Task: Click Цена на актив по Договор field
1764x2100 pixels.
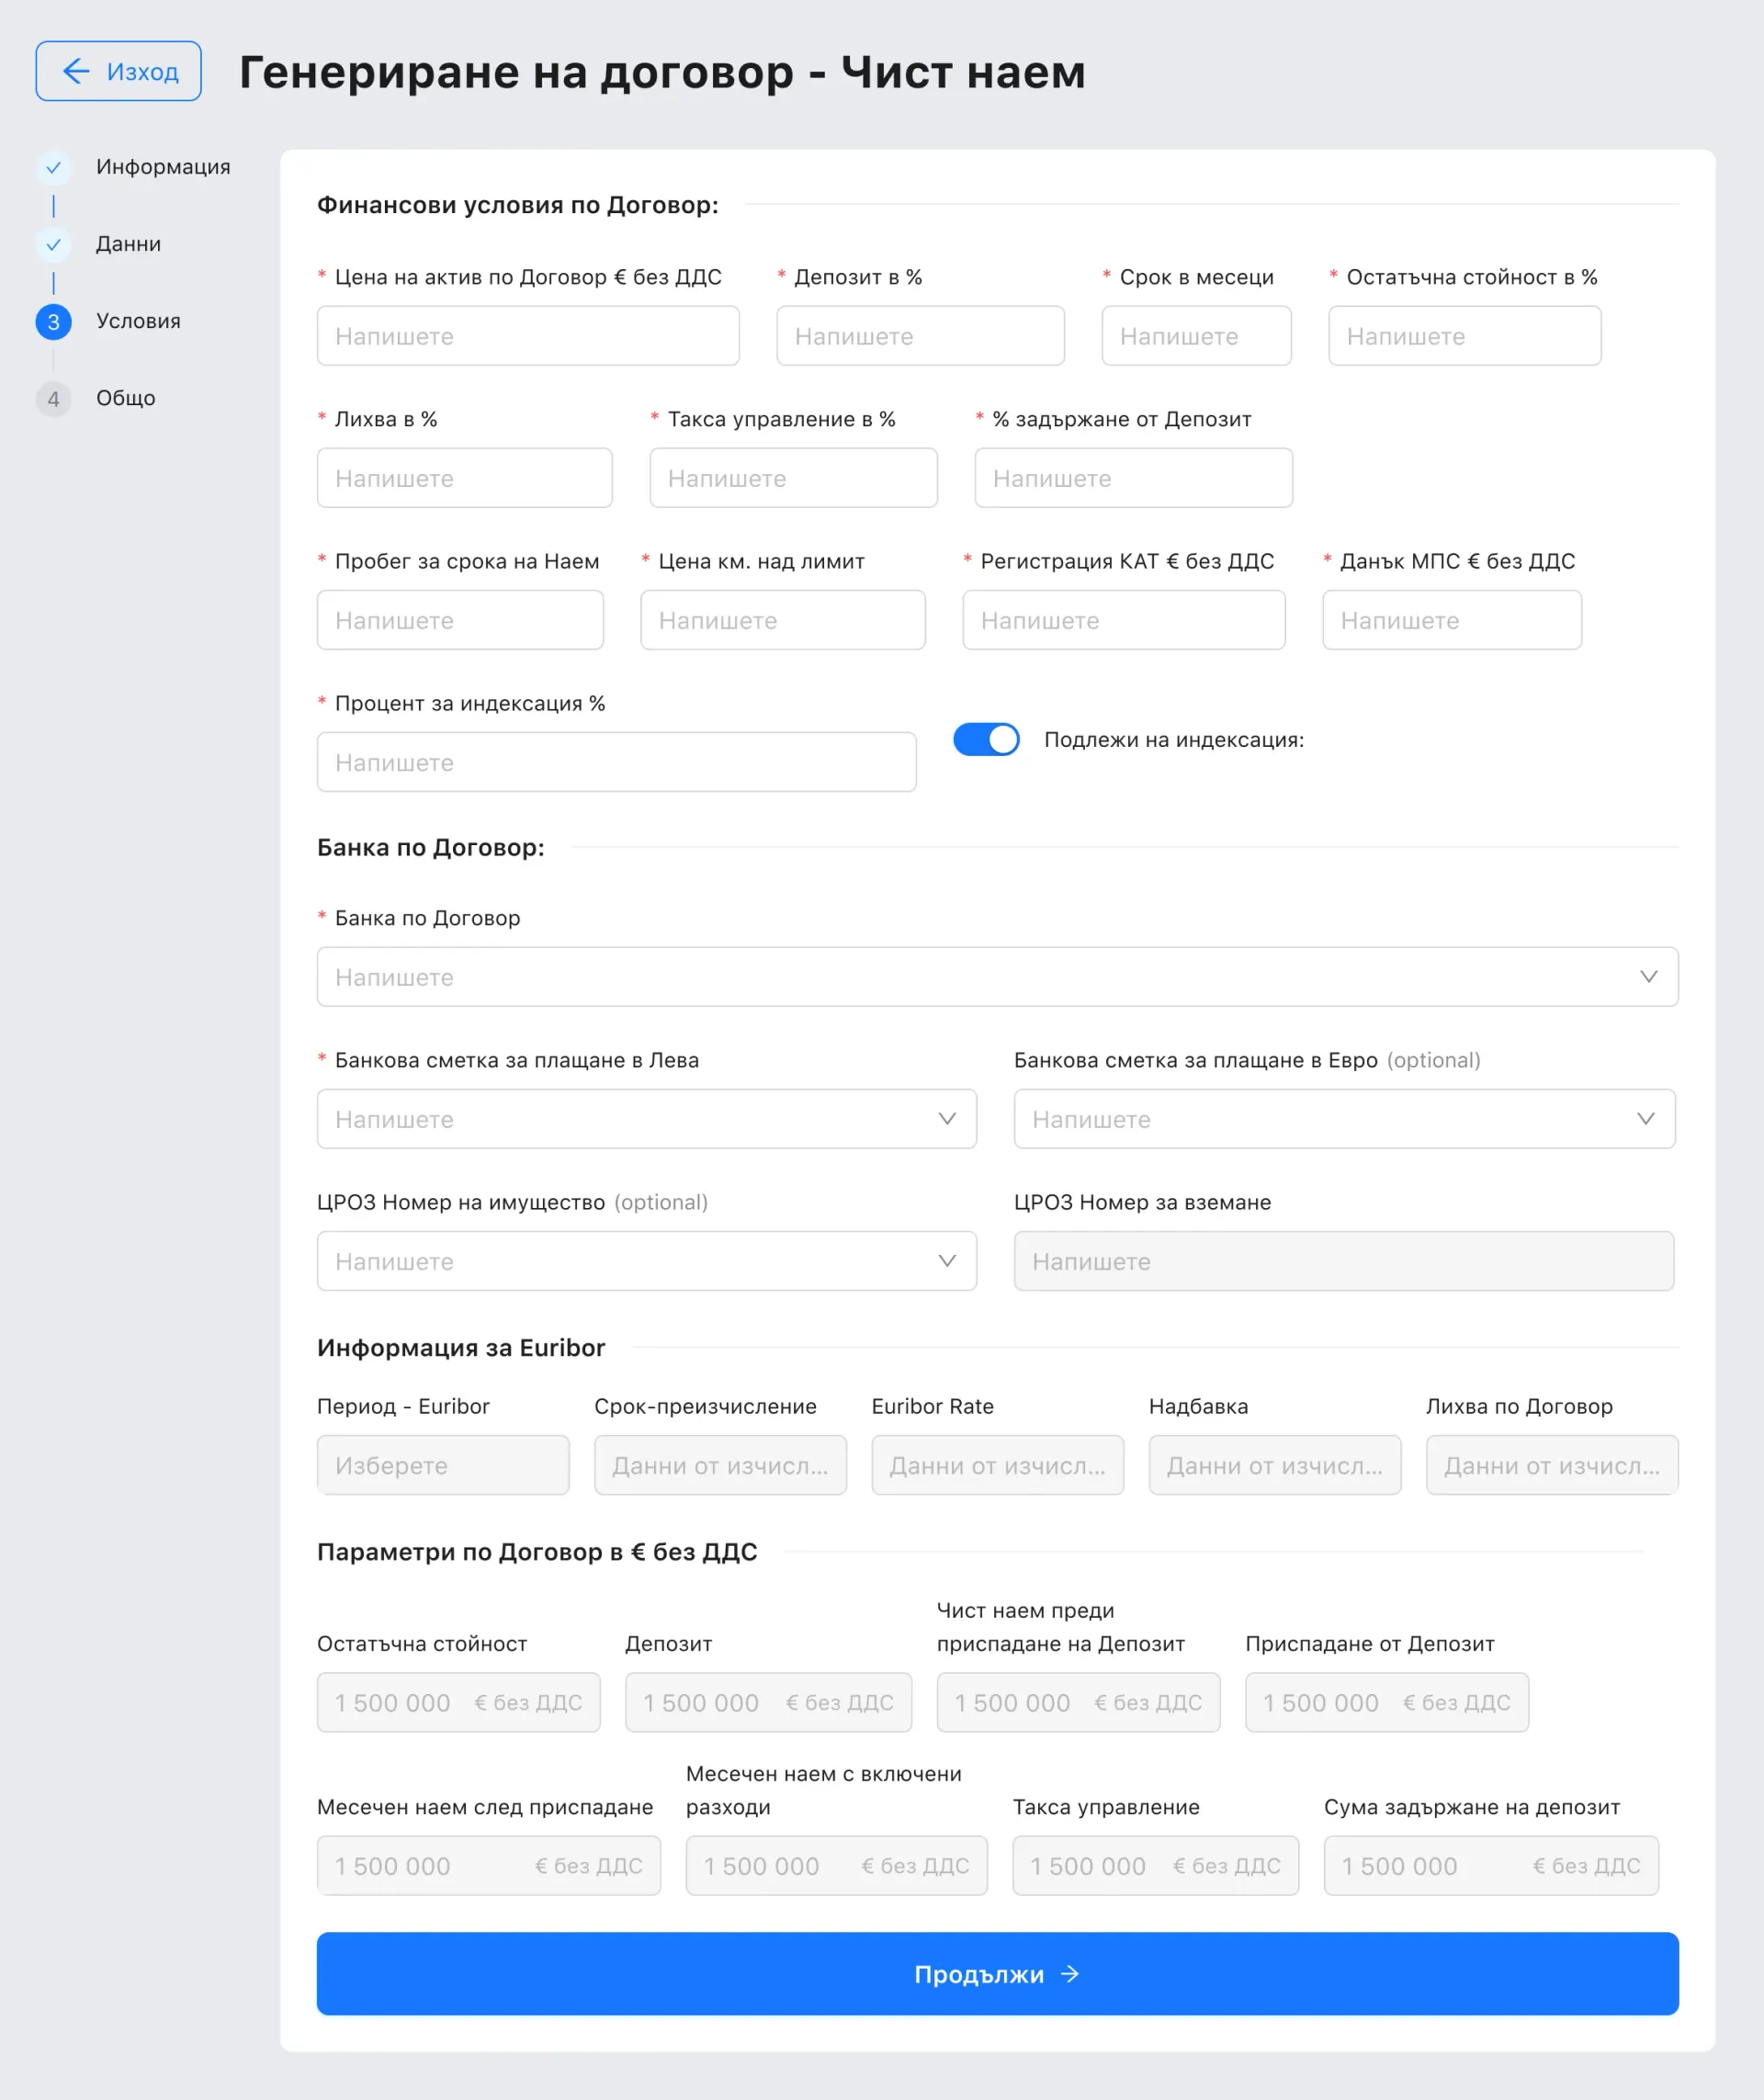Action: (528, 335)
